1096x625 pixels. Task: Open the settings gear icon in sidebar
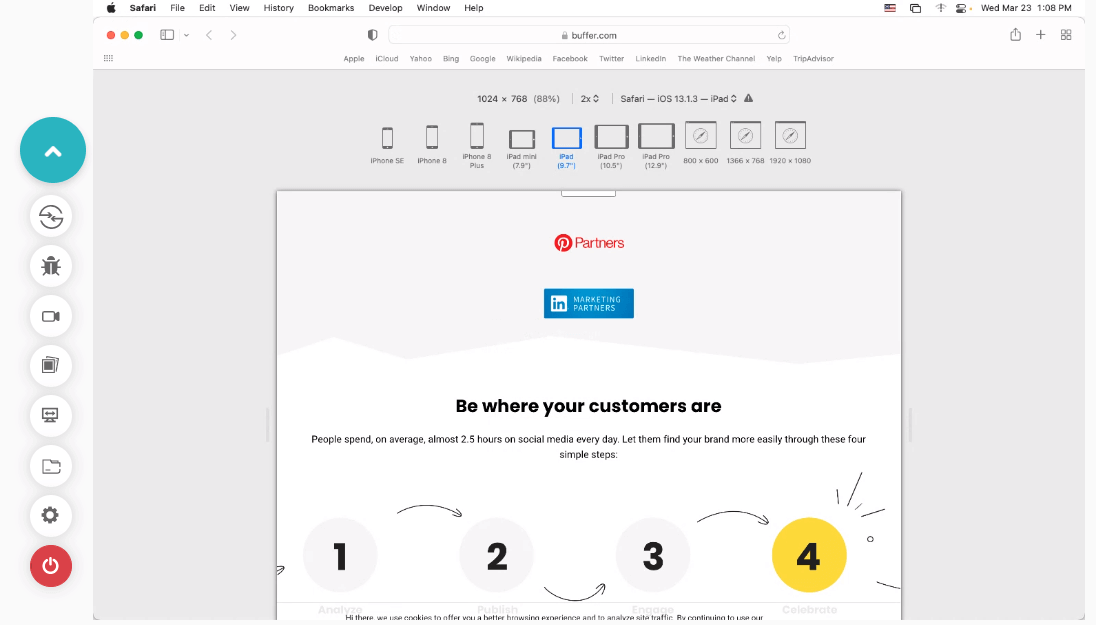(x=51, y=515)
